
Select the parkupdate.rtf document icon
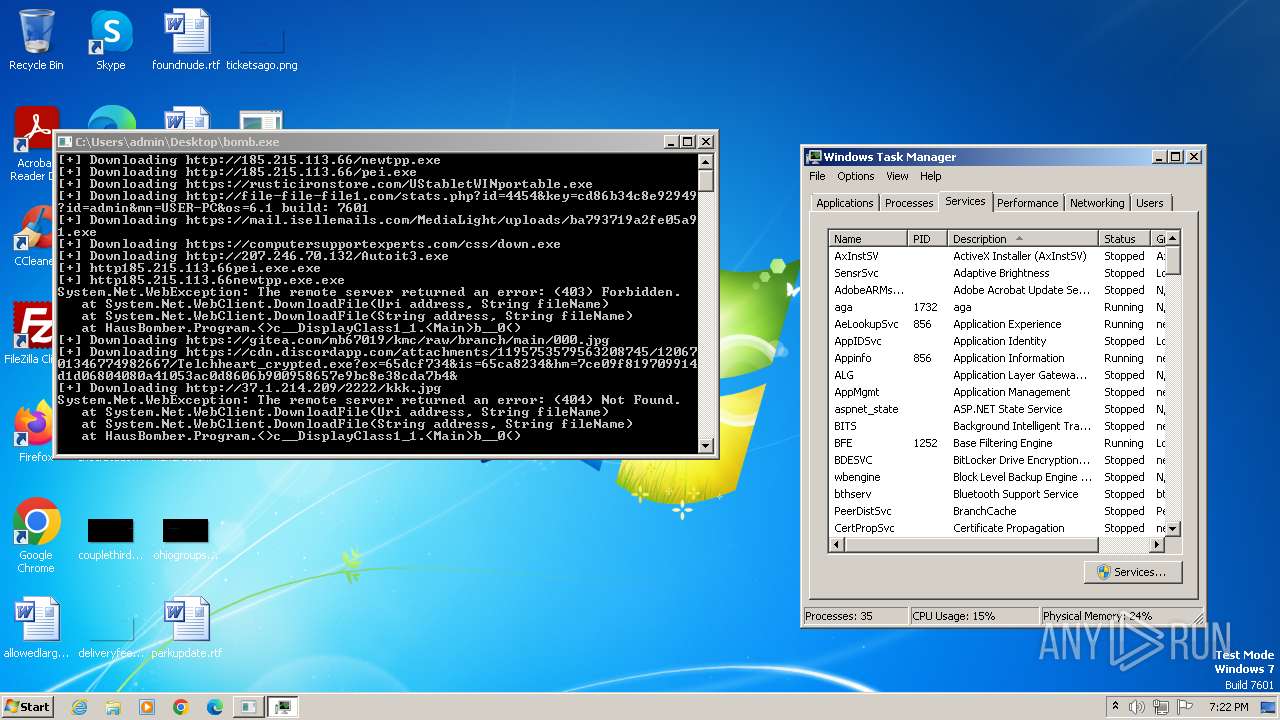coord(186,628)
